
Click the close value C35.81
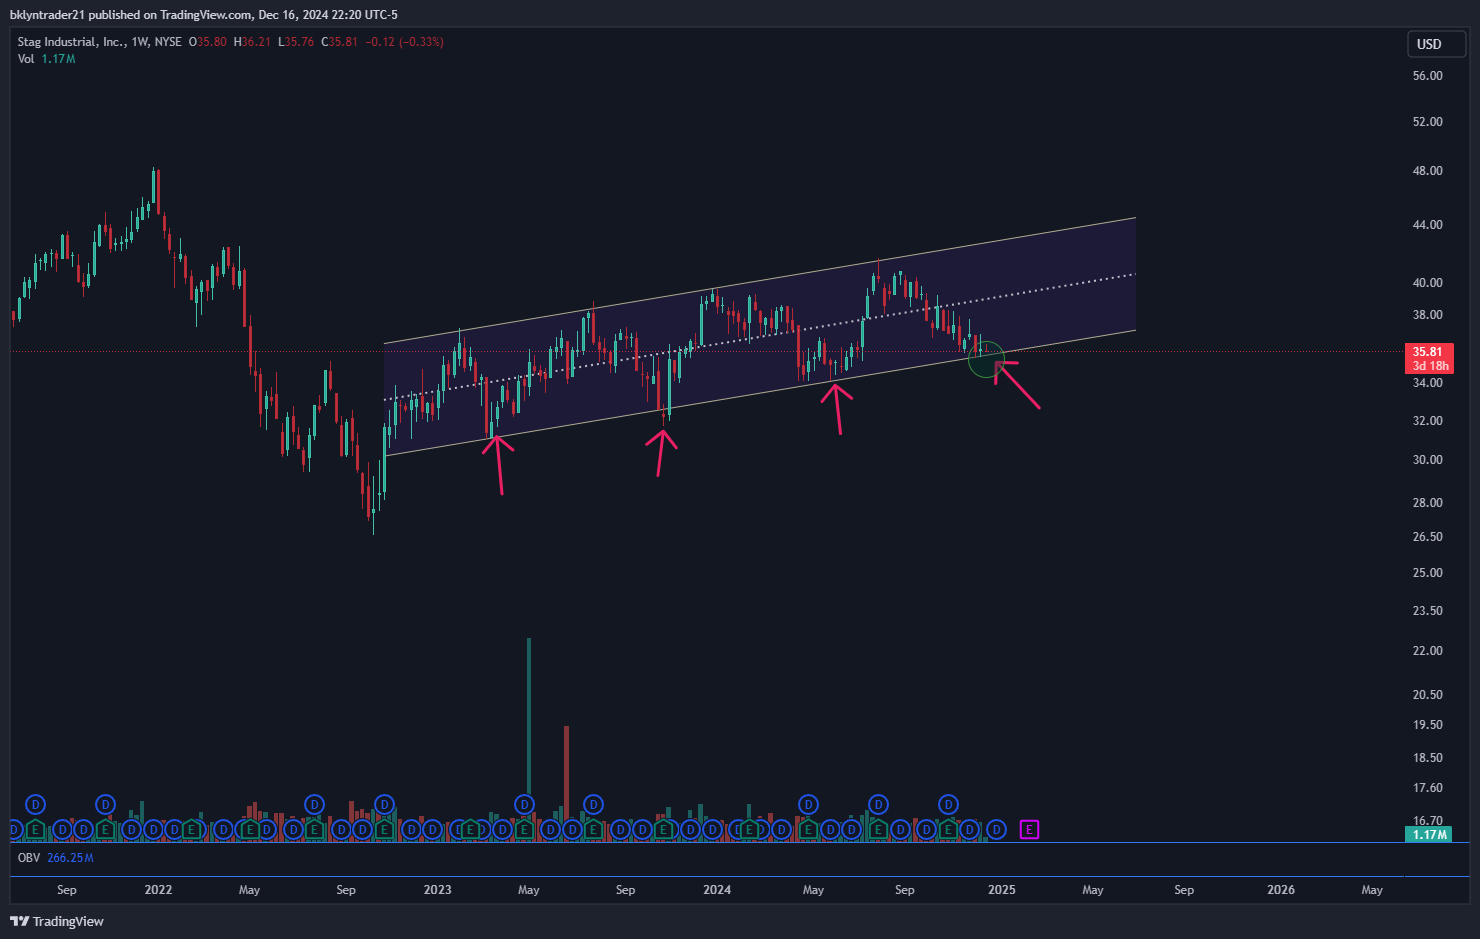339,42
